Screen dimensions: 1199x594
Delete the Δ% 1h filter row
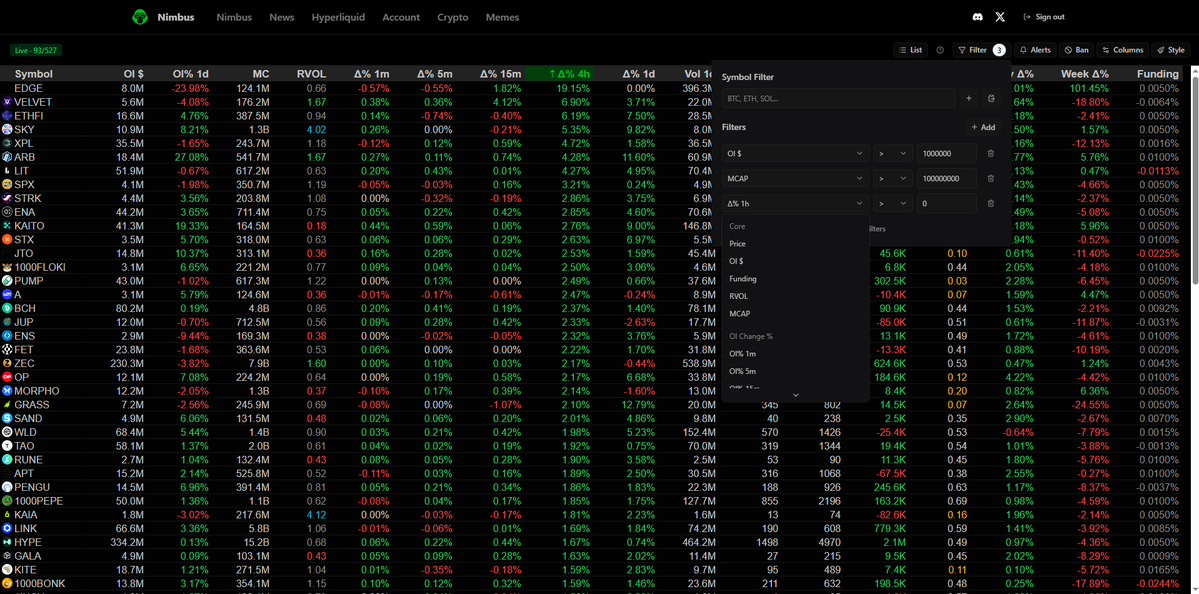click(991, 203)
